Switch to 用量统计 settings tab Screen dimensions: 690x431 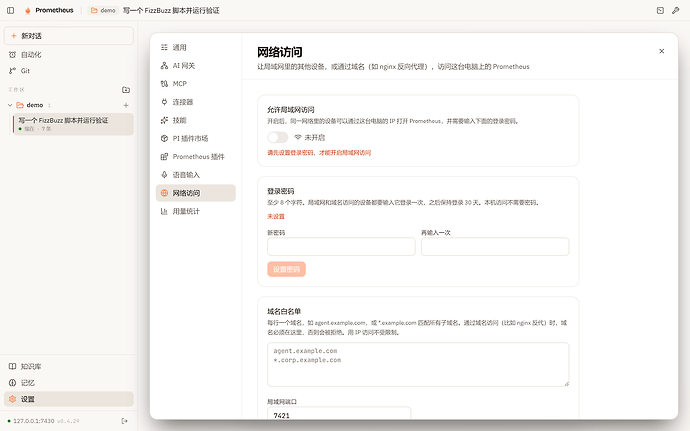pos(195,211)
